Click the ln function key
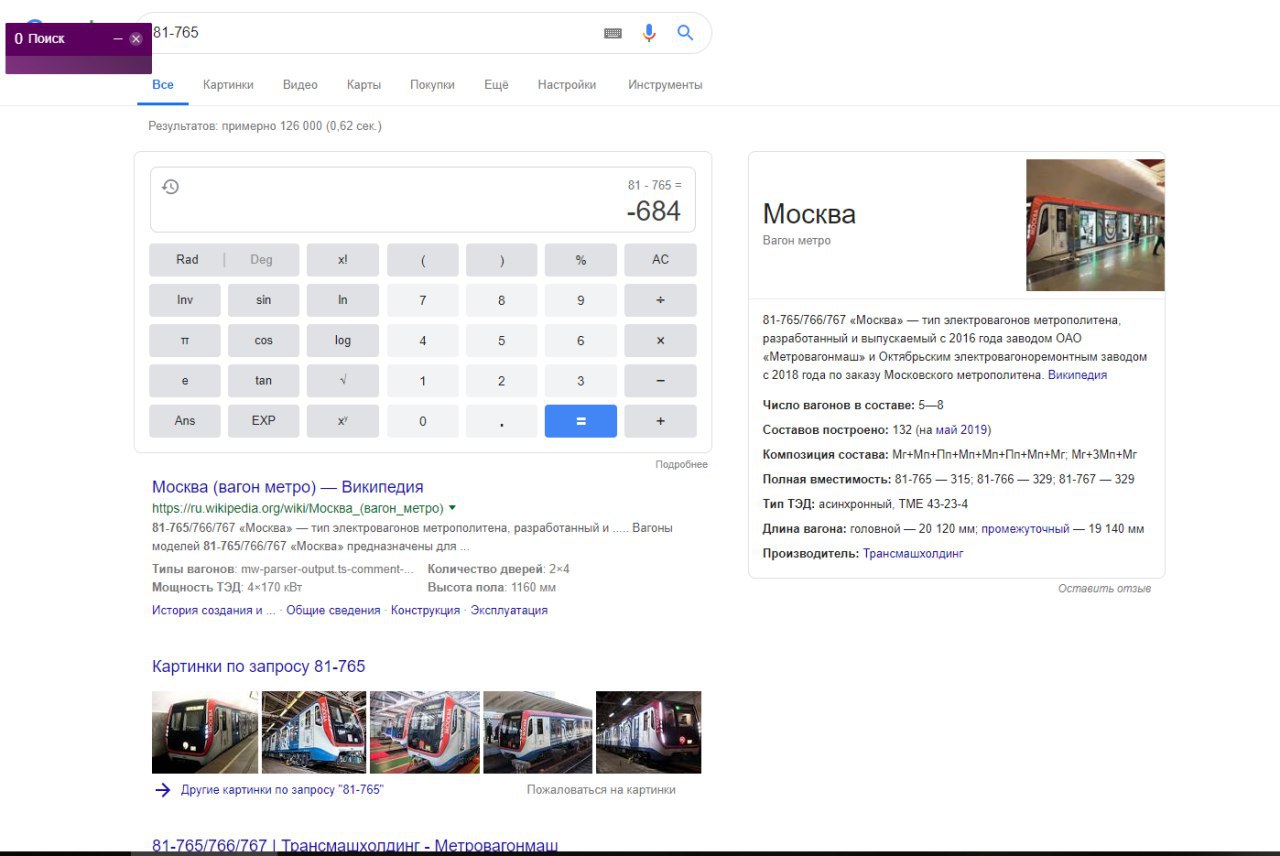This screenshot has height=856, width=1280. (x=343, y=300)
